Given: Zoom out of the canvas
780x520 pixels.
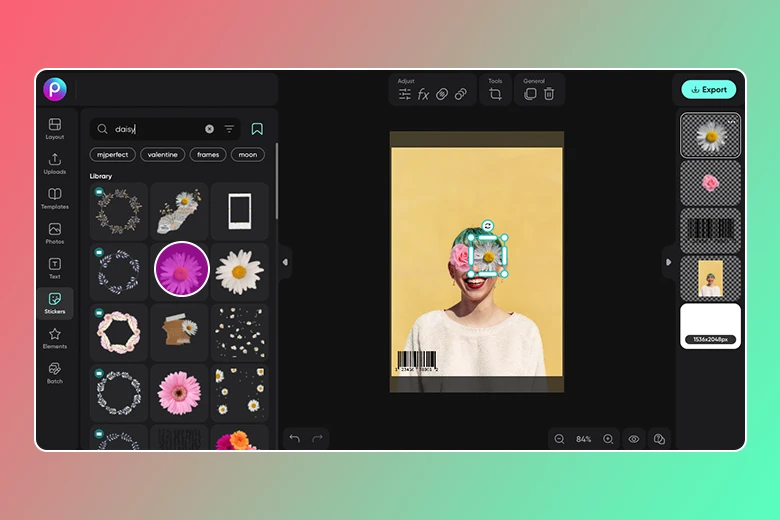Looking at the screenshot, I should click(559, 439).
